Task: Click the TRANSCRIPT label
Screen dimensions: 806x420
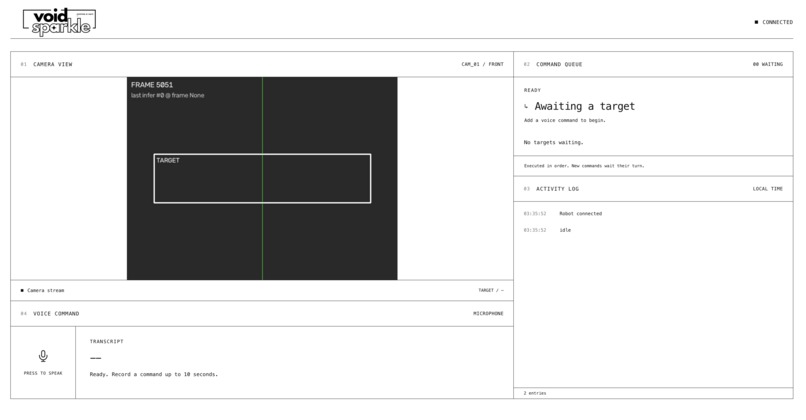Action: point(106,341)
